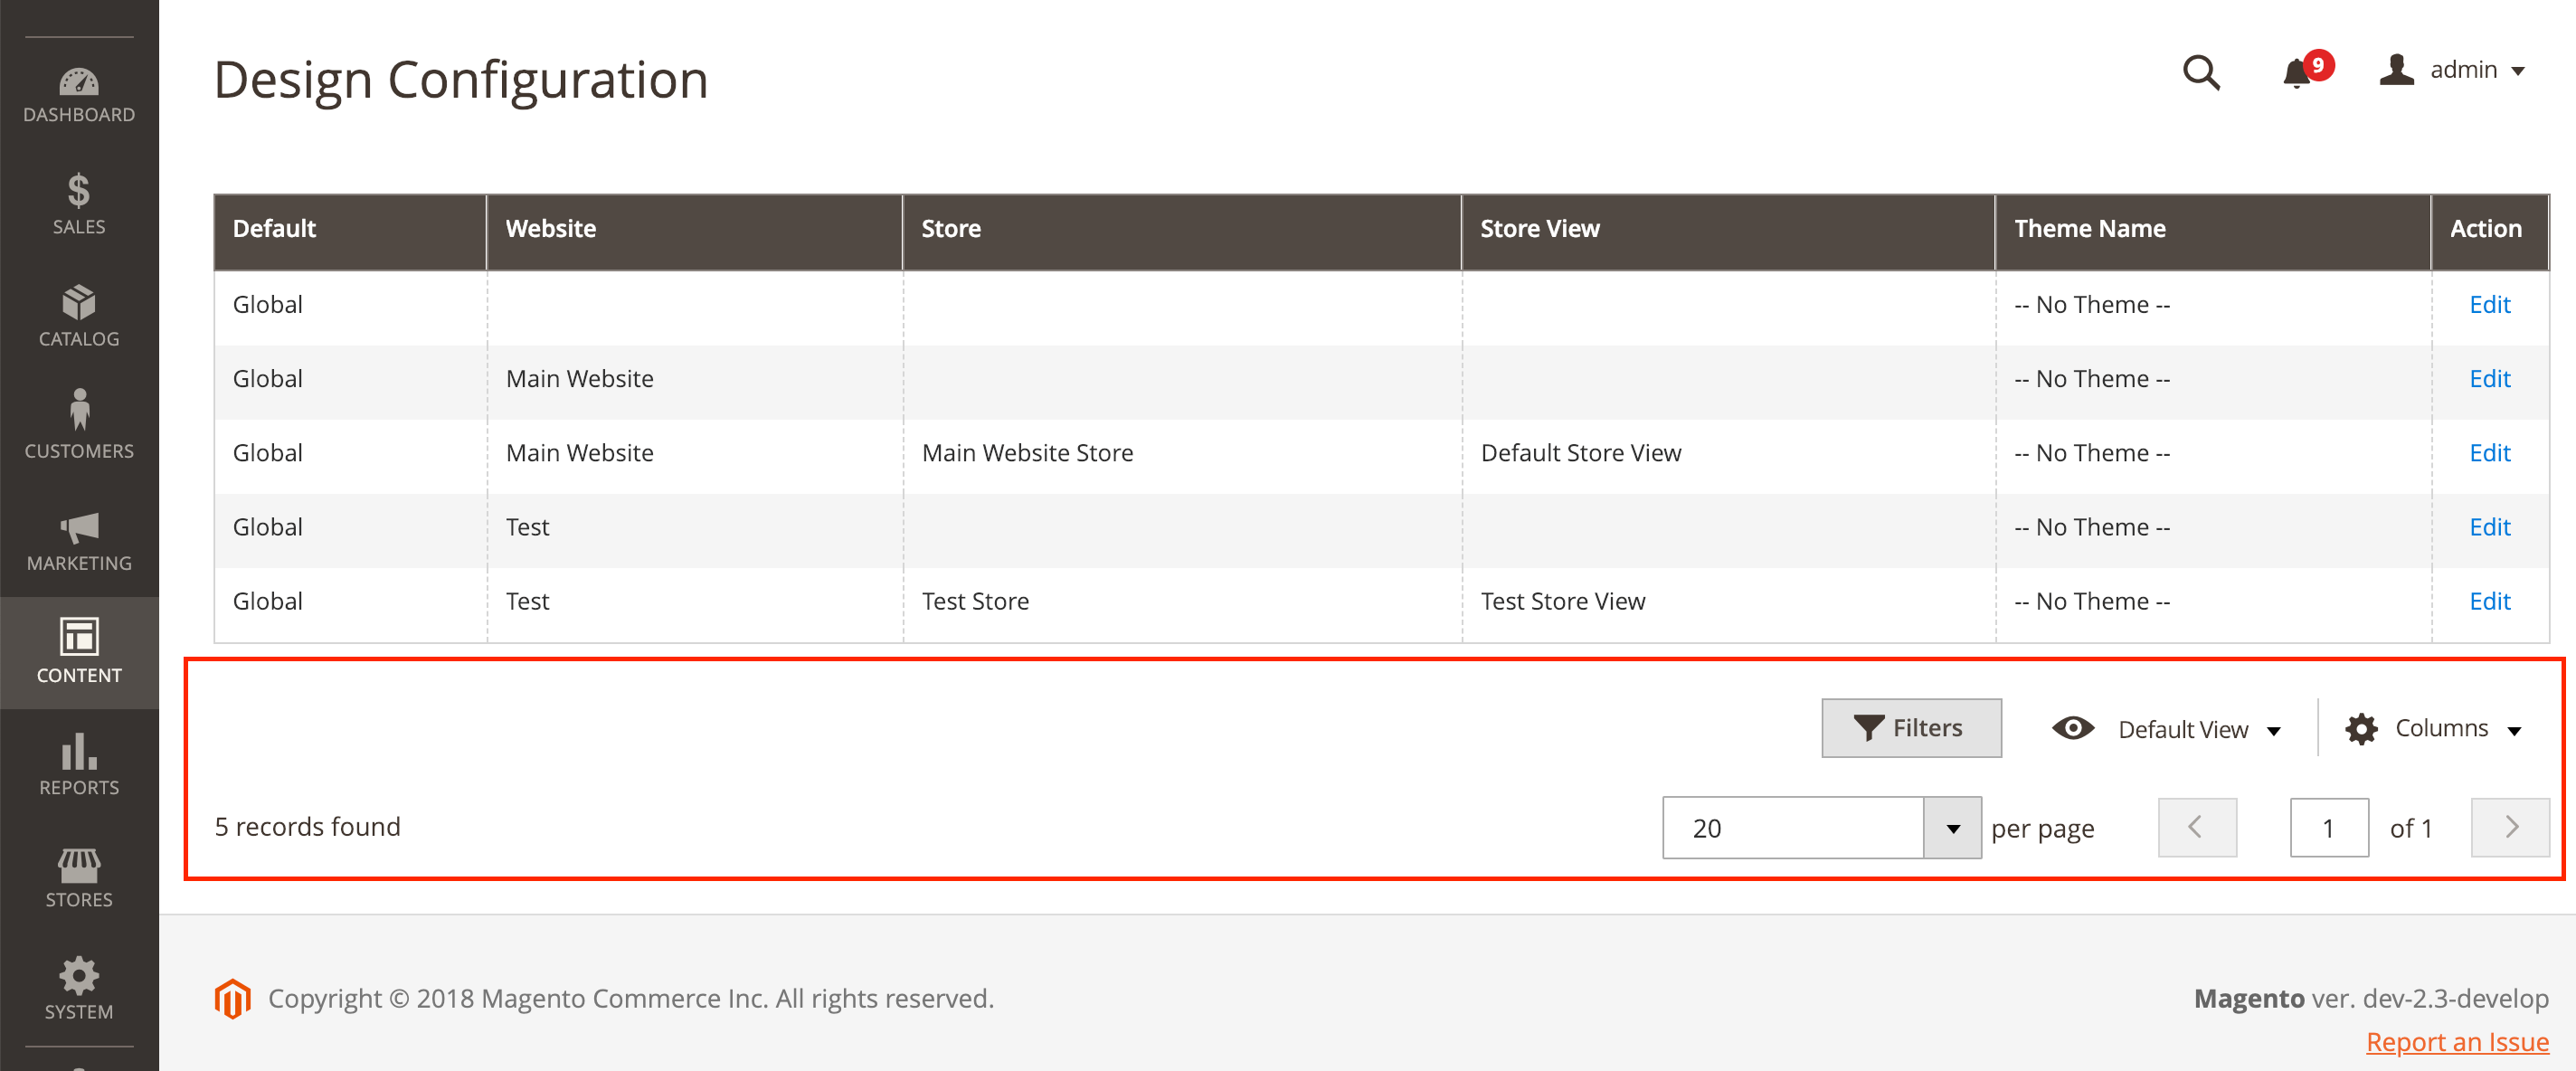Edit the Default Store View row
2576x1071 pixels.
click(2489, 453)
